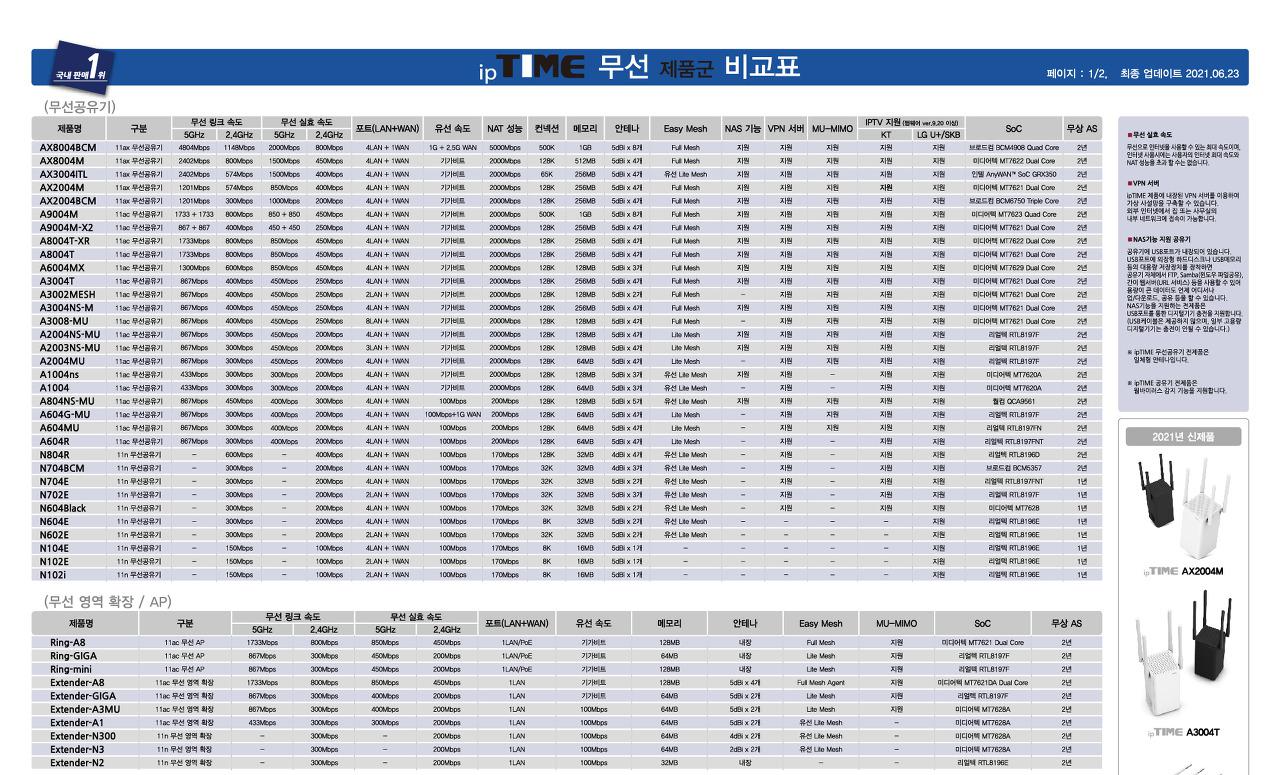Click the 퀄컴 QCA9561 SoC cell
Viewport: 1280px width, 775px height.
[x=1013, y=401]
